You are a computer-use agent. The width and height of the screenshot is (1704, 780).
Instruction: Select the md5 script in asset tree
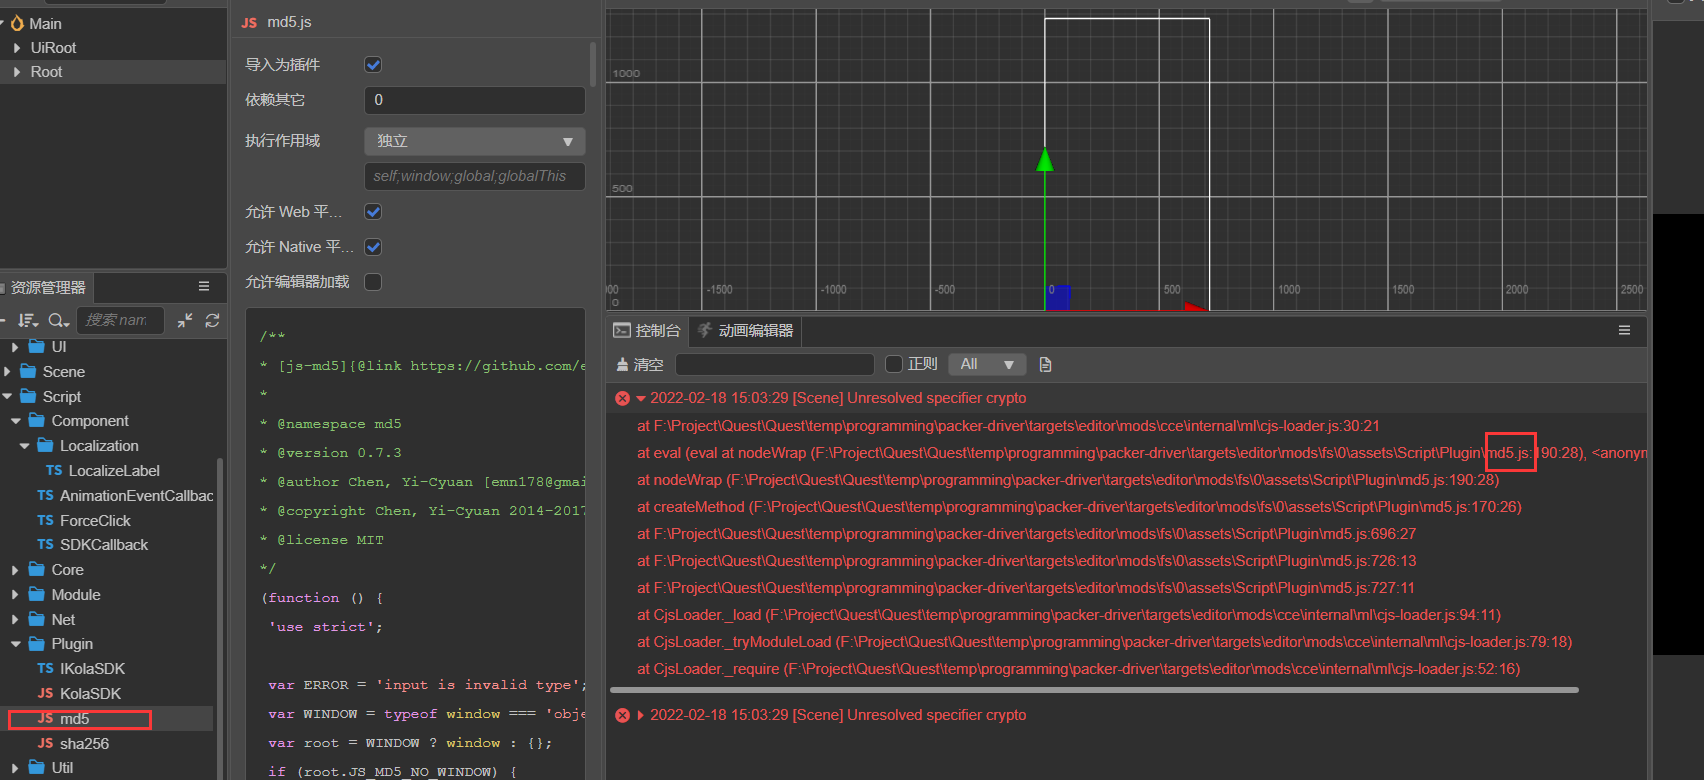(74, 718)
